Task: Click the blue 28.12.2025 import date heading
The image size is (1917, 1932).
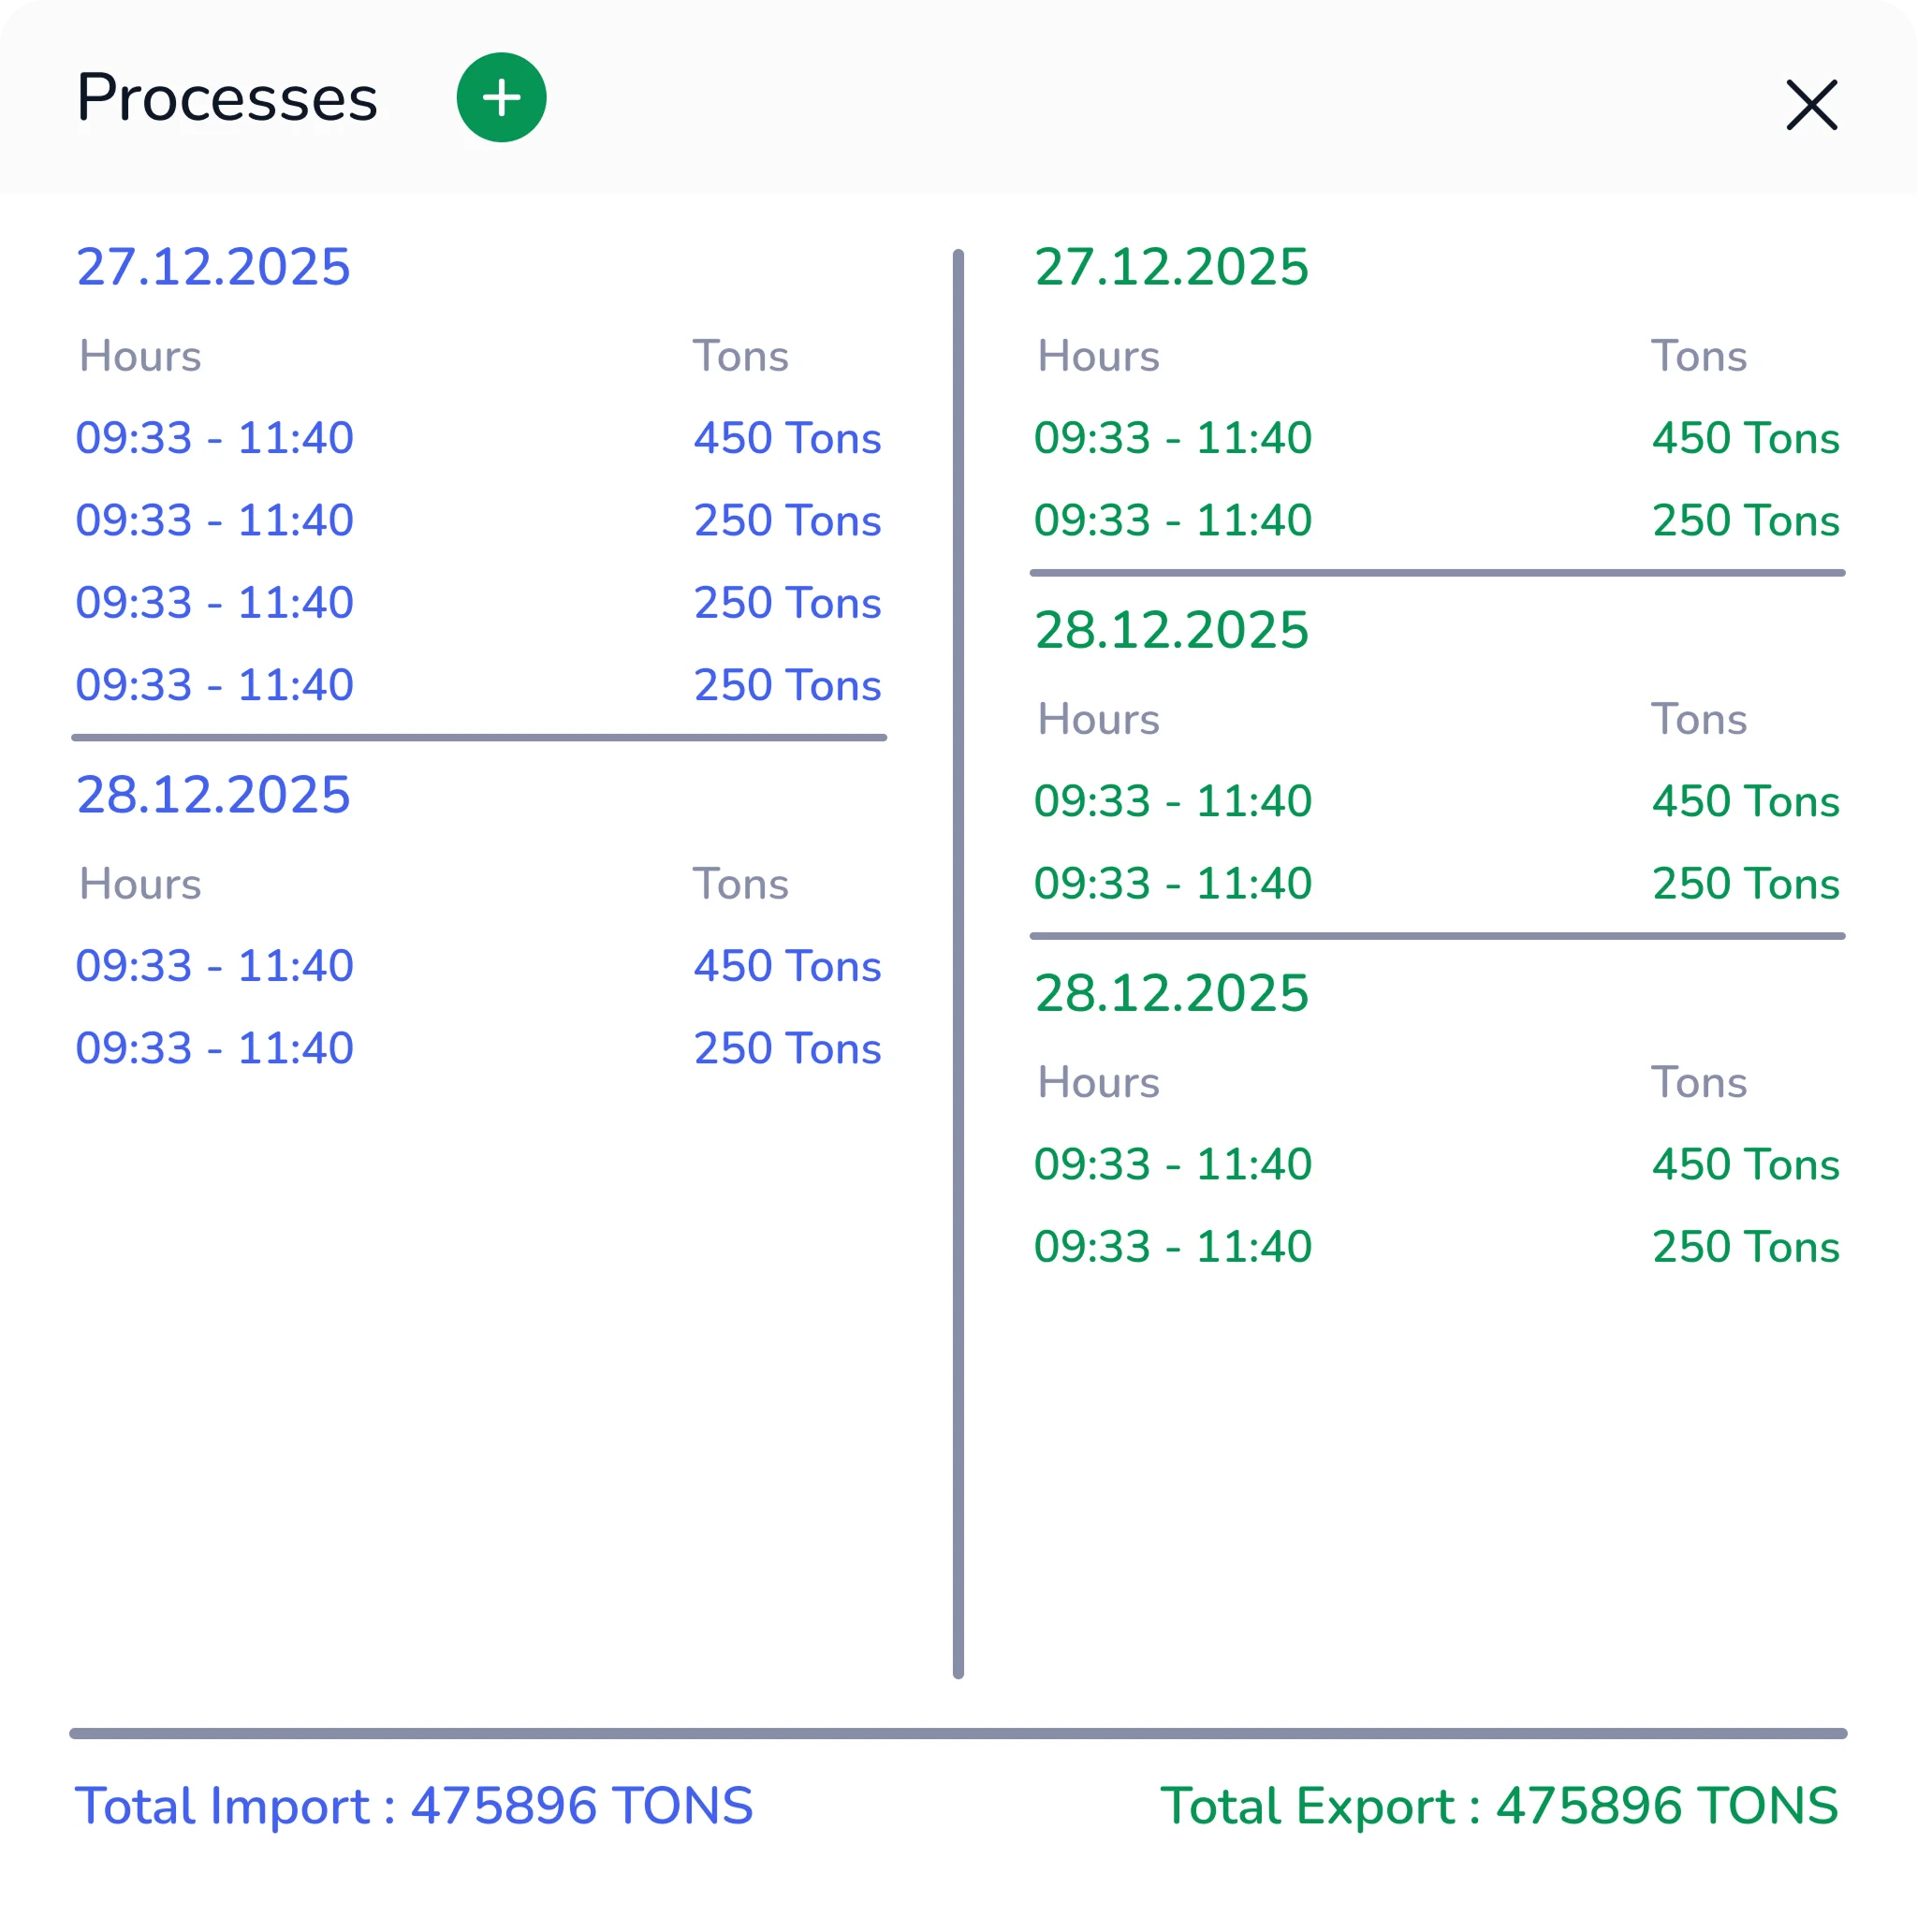Action: point(213,795)
